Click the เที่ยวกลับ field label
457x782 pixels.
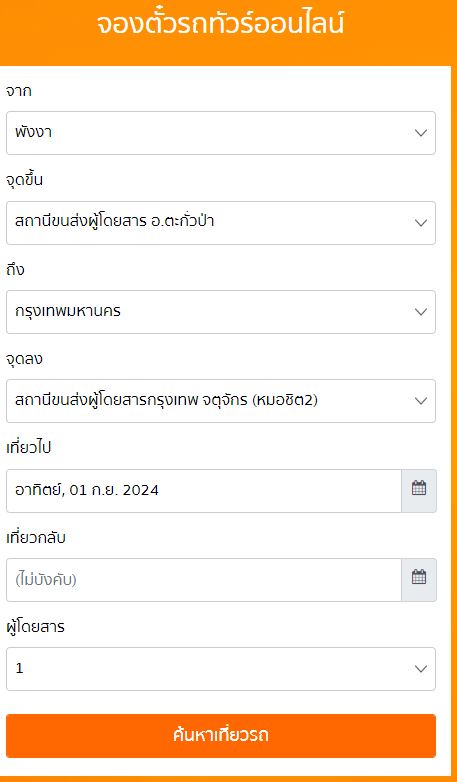pos(36,538)
